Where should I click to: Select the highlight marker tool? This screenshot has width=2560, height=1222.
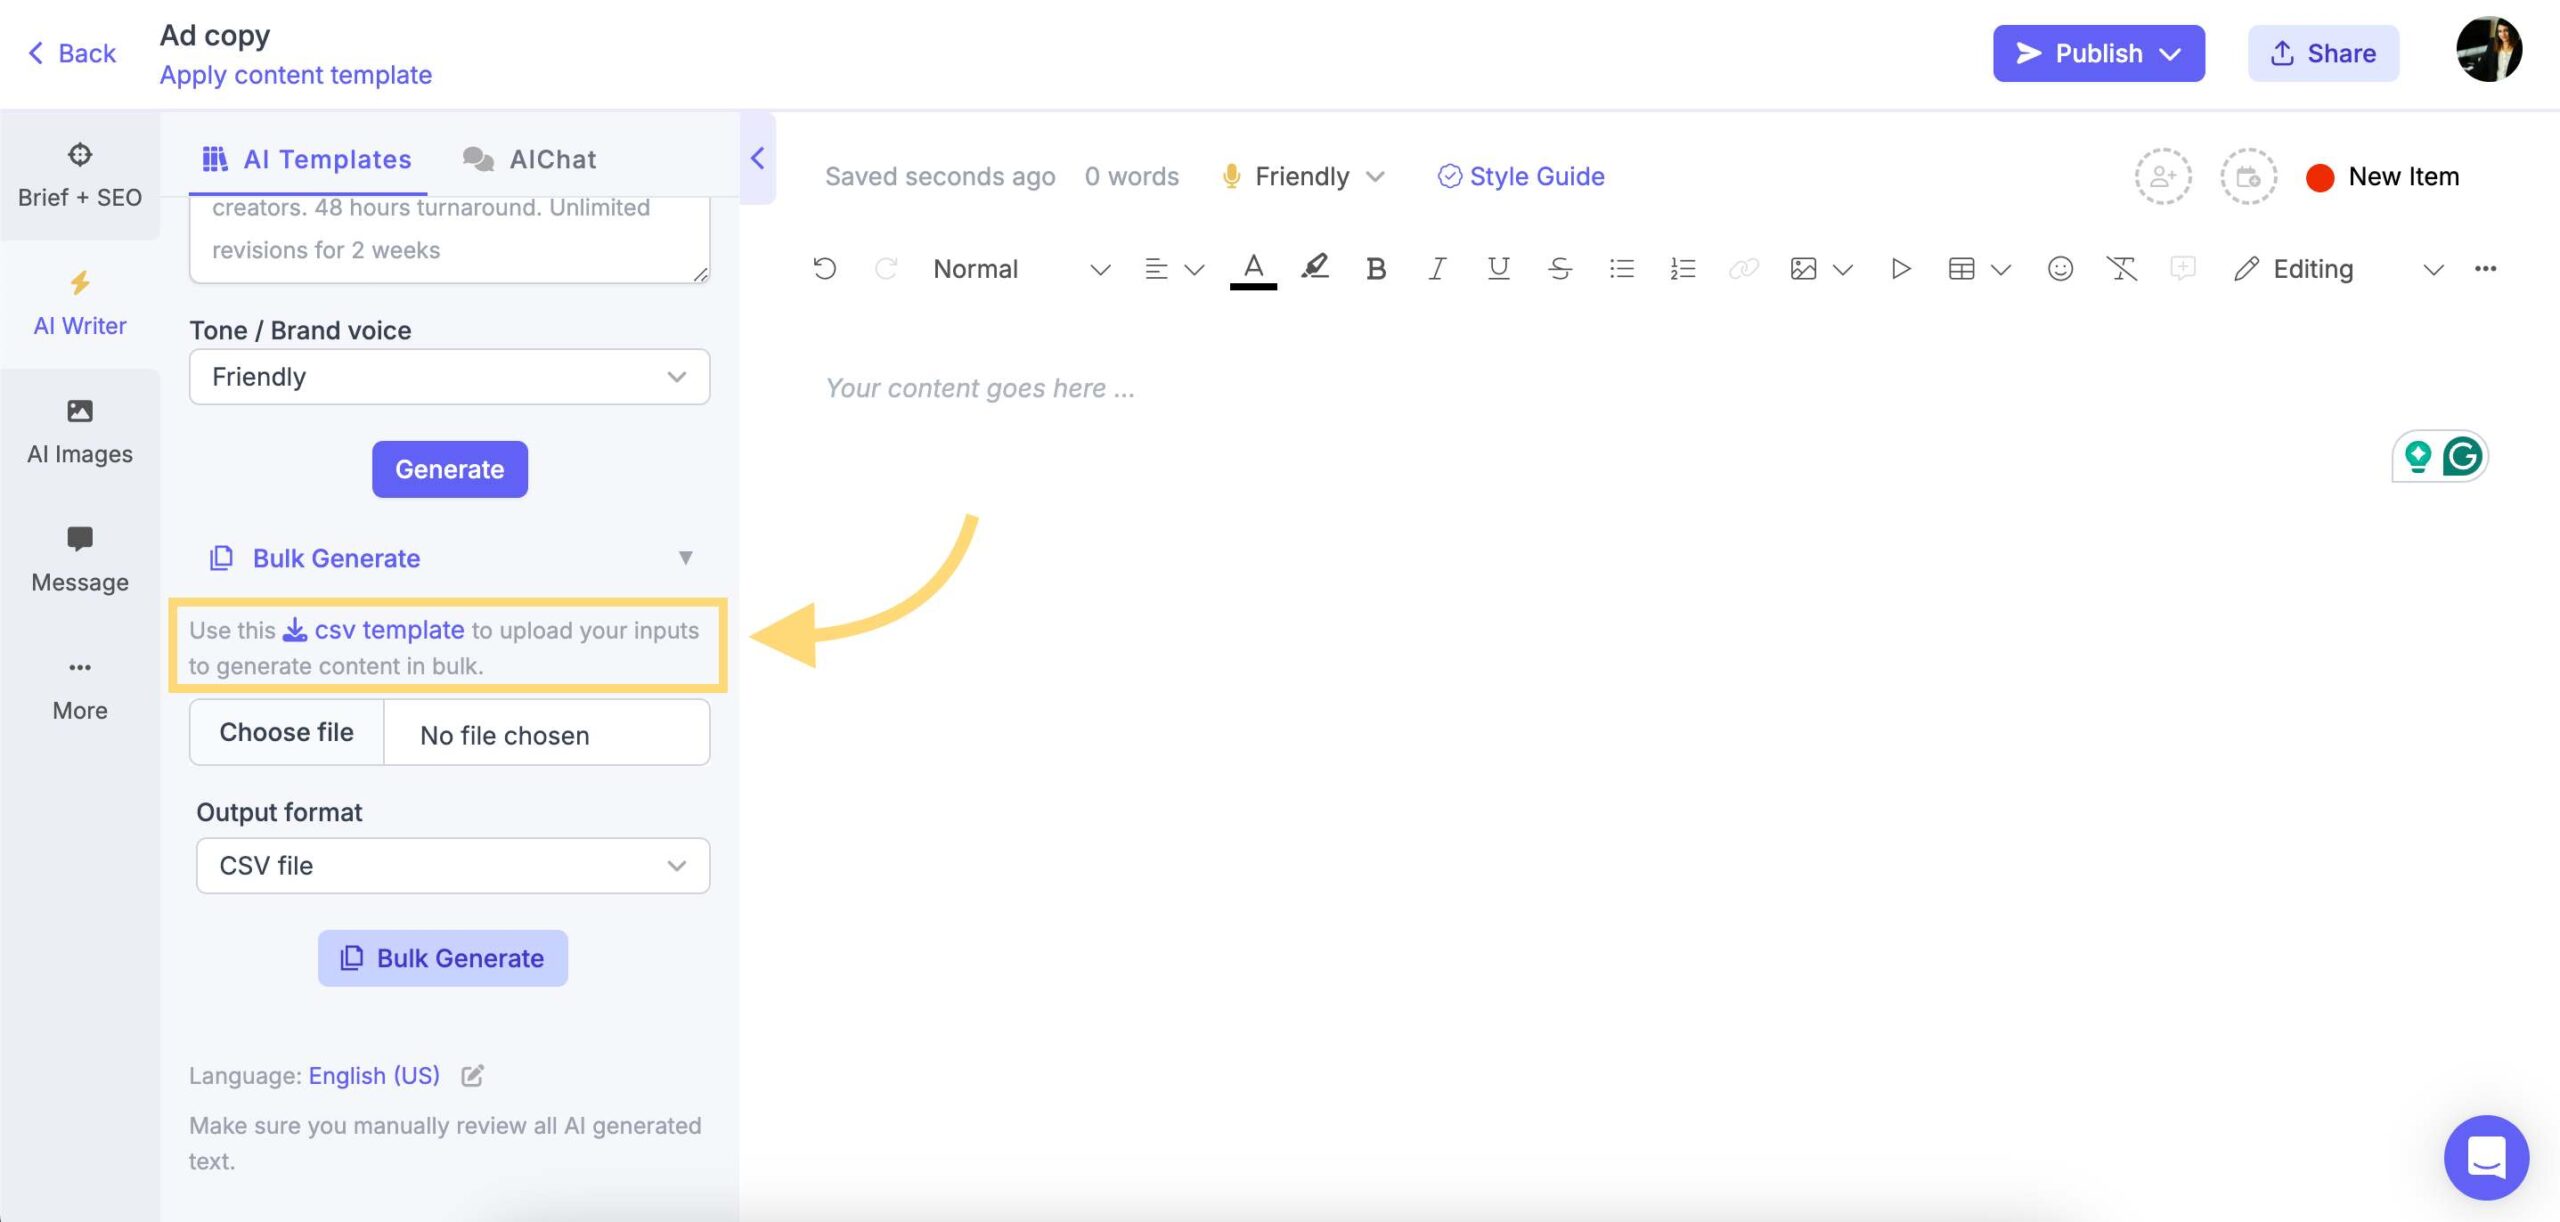[1314, 267]
